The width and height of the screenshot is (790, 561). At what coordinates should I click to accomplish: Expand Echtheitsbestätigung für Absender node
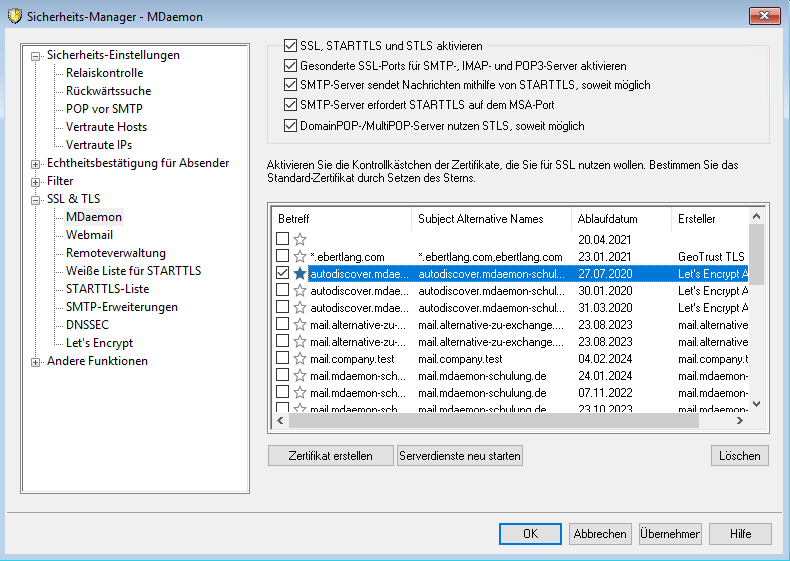(x=37, y=164)
